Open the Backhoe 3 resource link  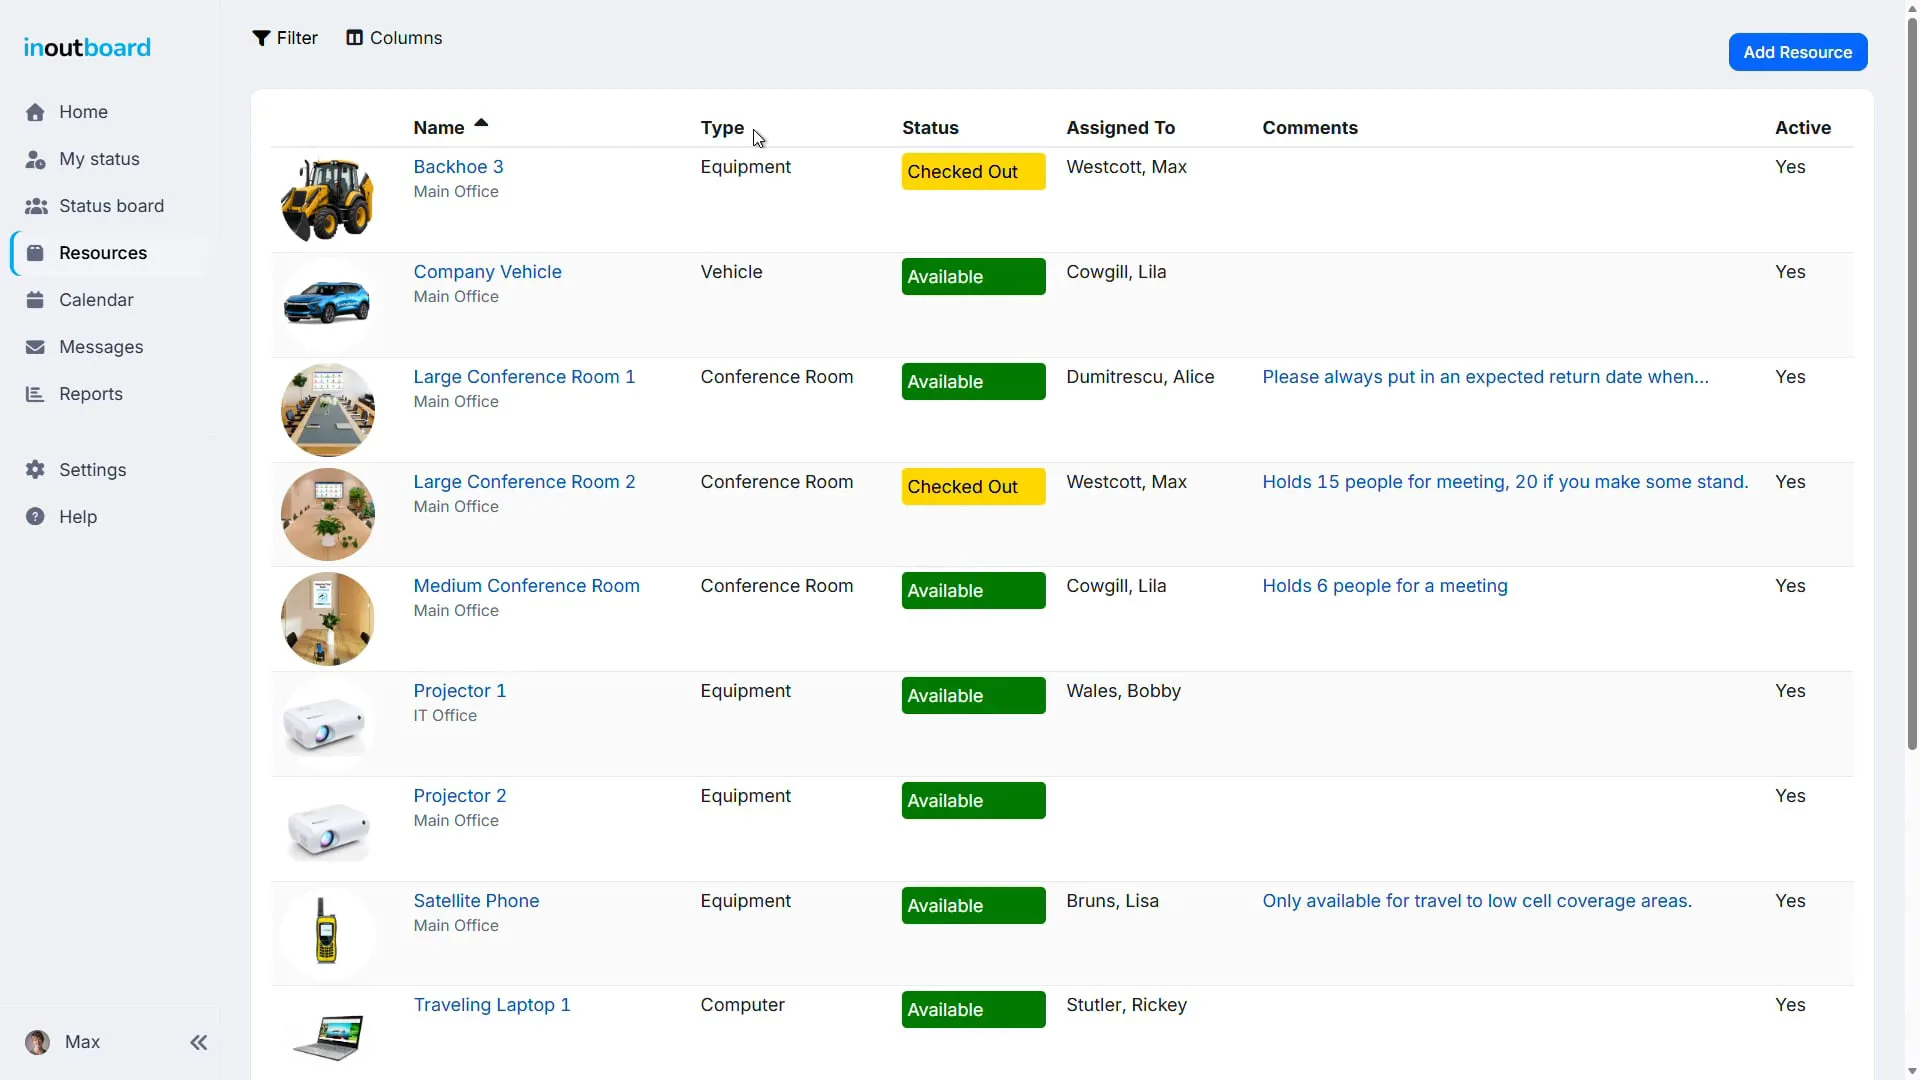pos(458,167)
